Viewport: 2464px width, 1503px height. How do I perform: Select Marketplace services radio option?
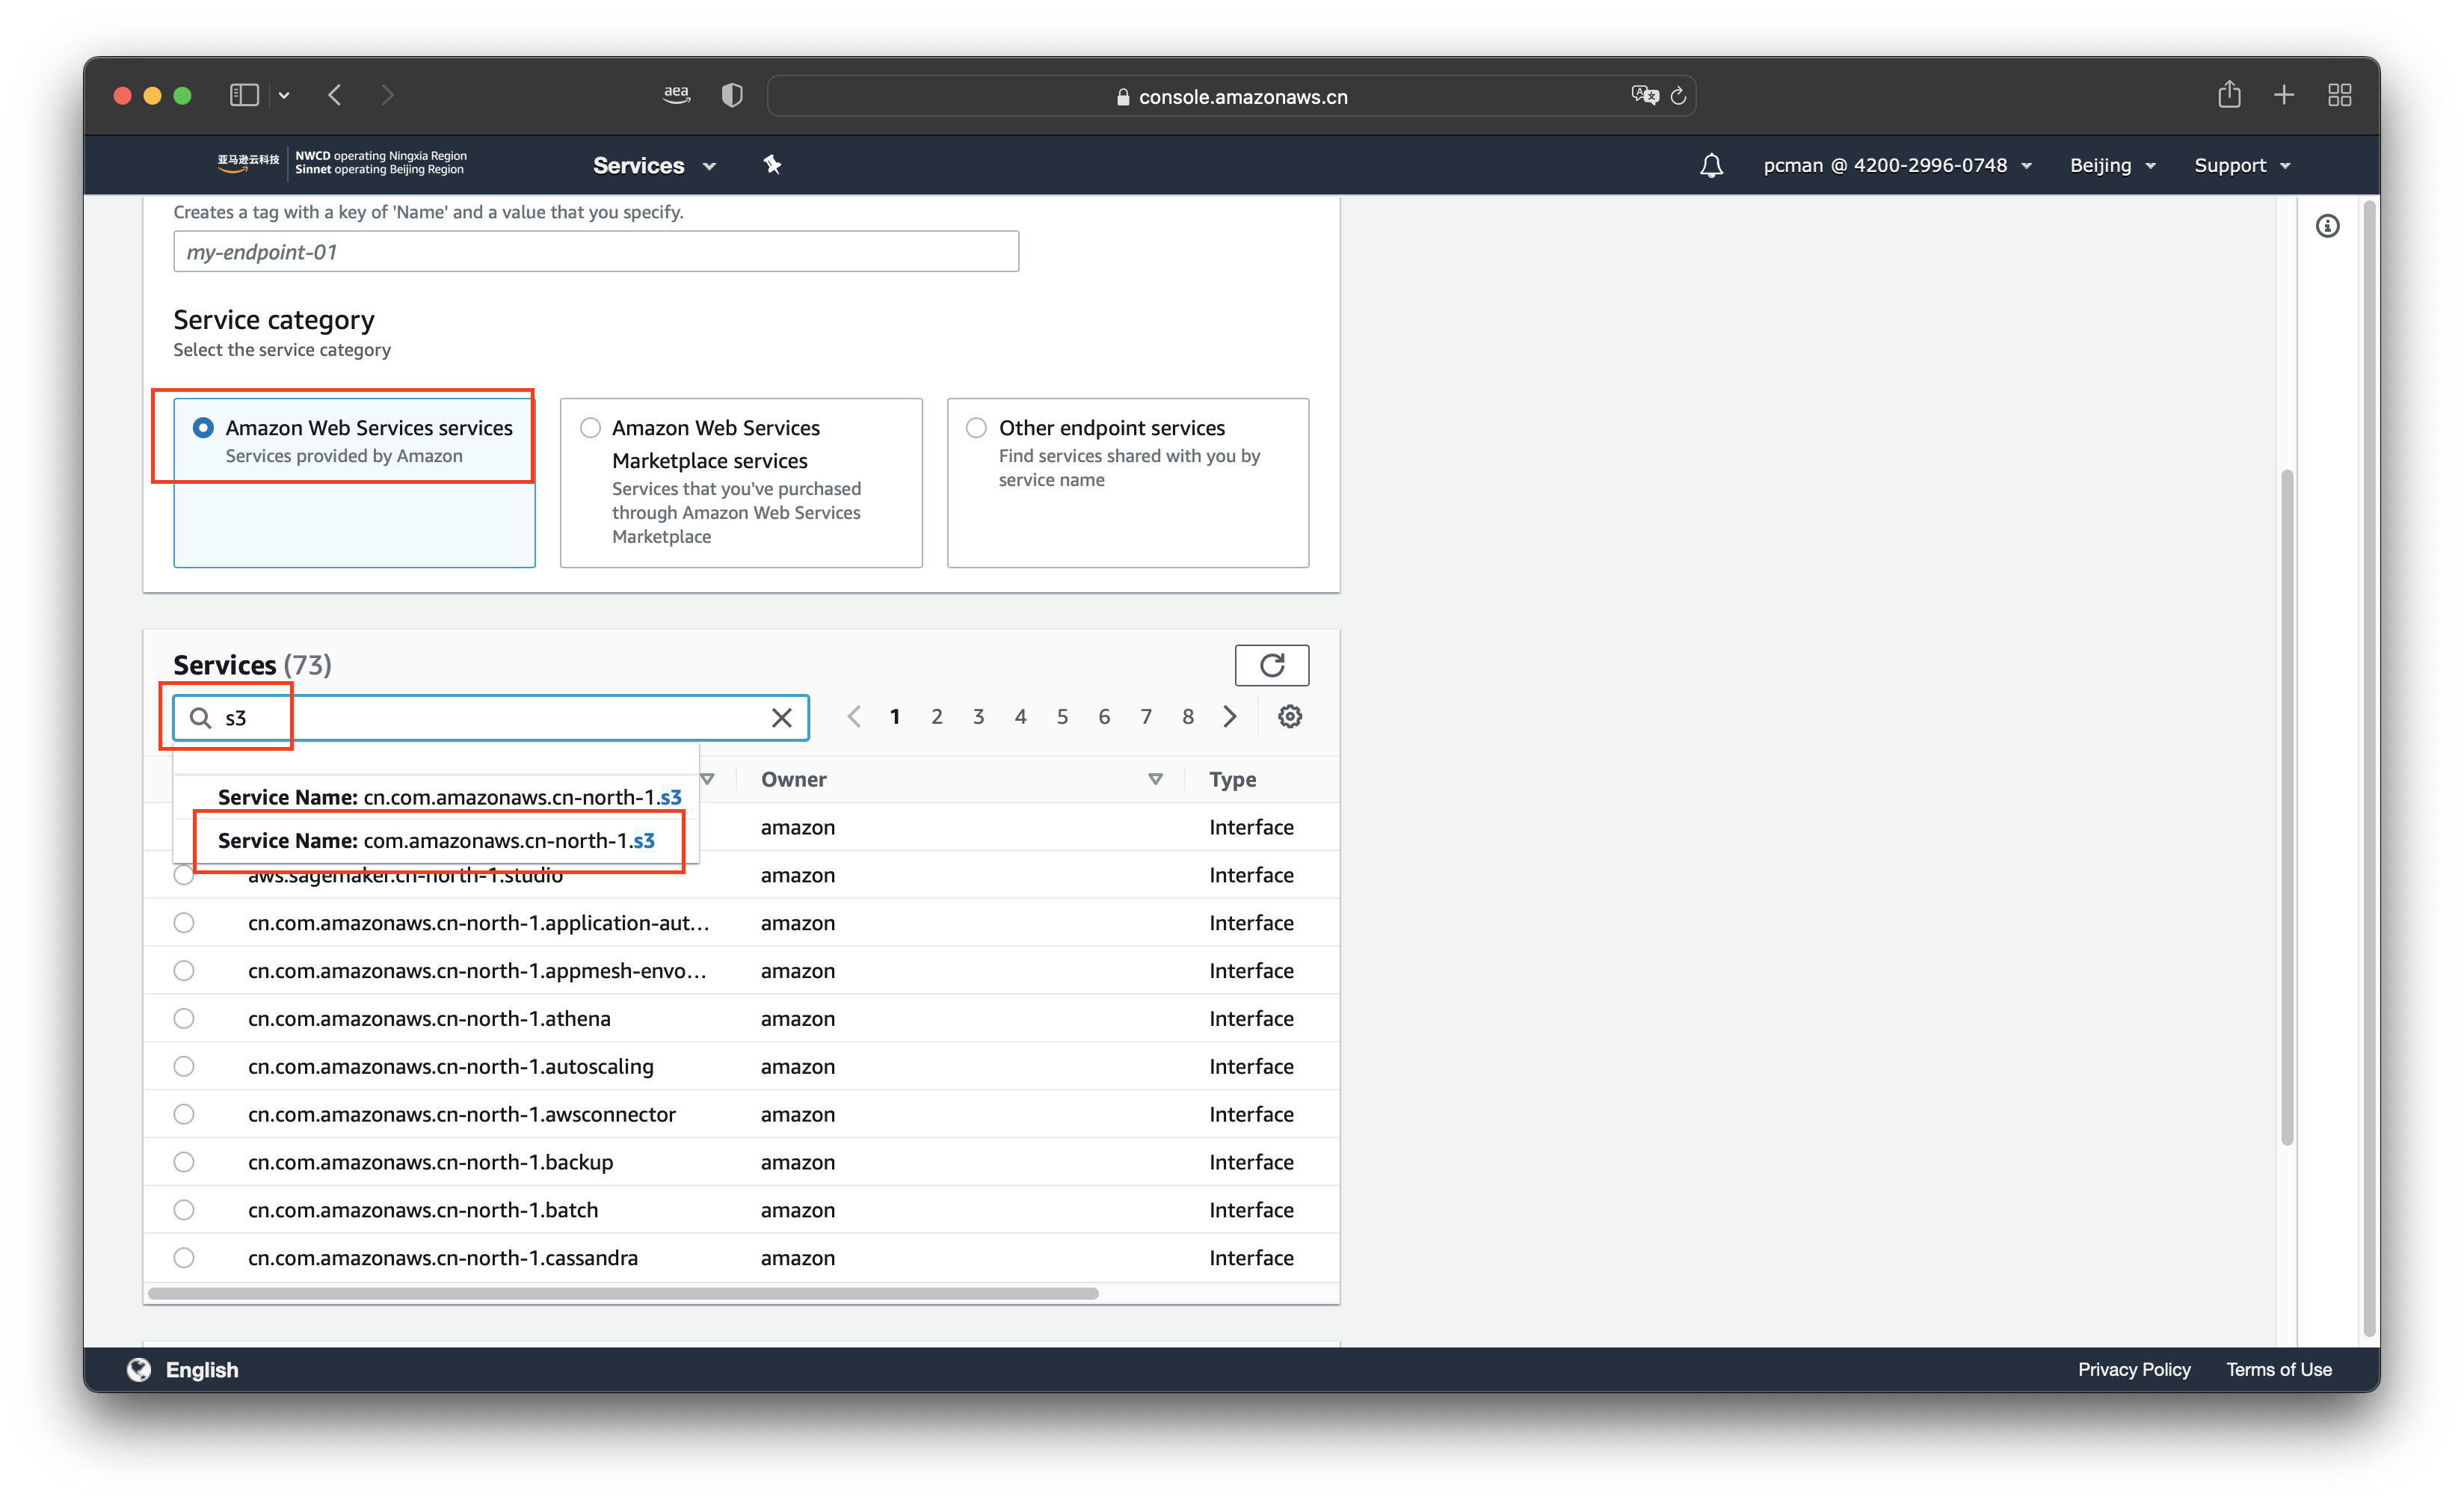[590, 428]
